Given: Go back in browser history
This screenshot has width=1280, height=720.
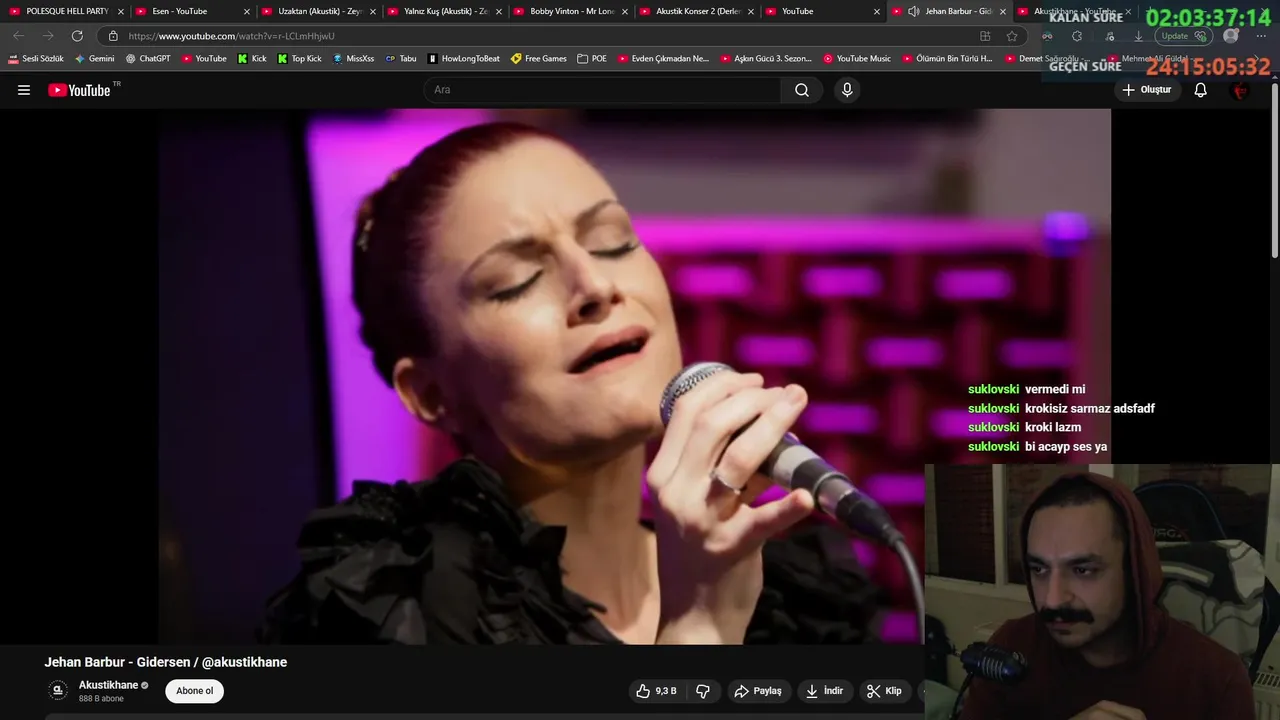Looking at the screenshot, I should tap(18, 36).
